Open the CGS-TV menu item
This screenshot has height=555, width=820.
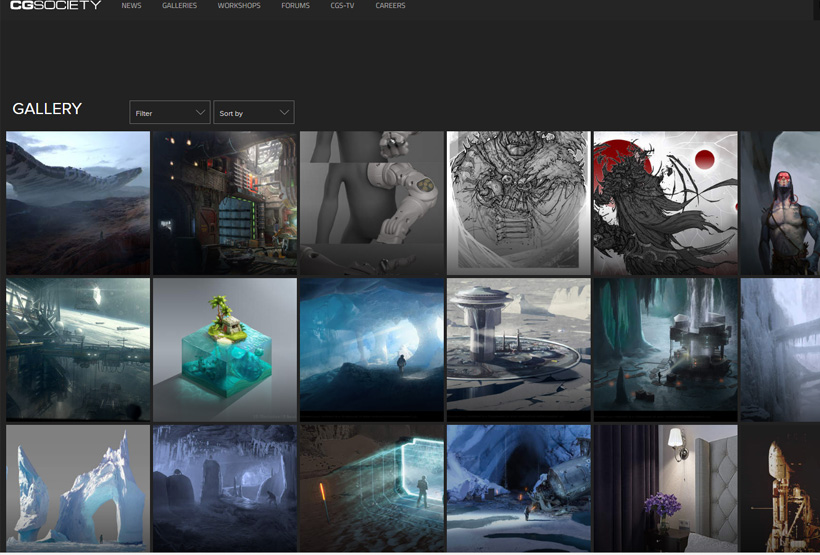tap(342, 6)
